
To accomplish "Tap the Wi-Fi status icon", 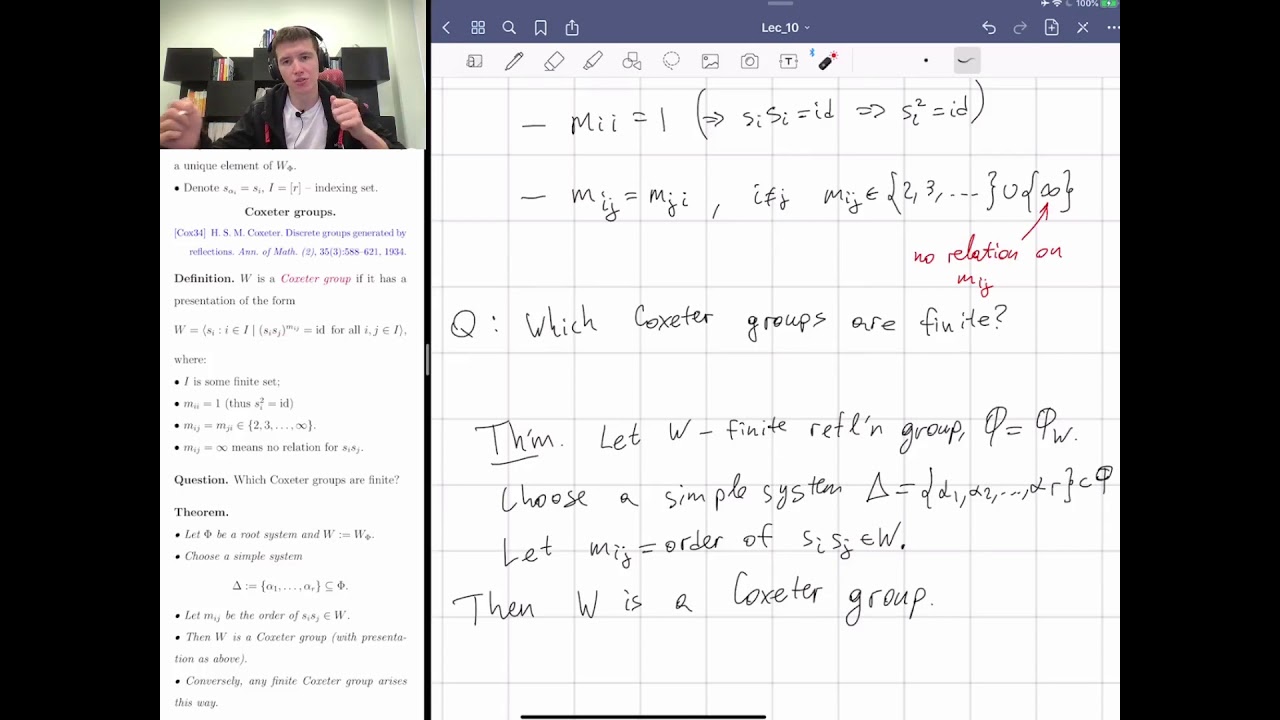I will 1057,4.
